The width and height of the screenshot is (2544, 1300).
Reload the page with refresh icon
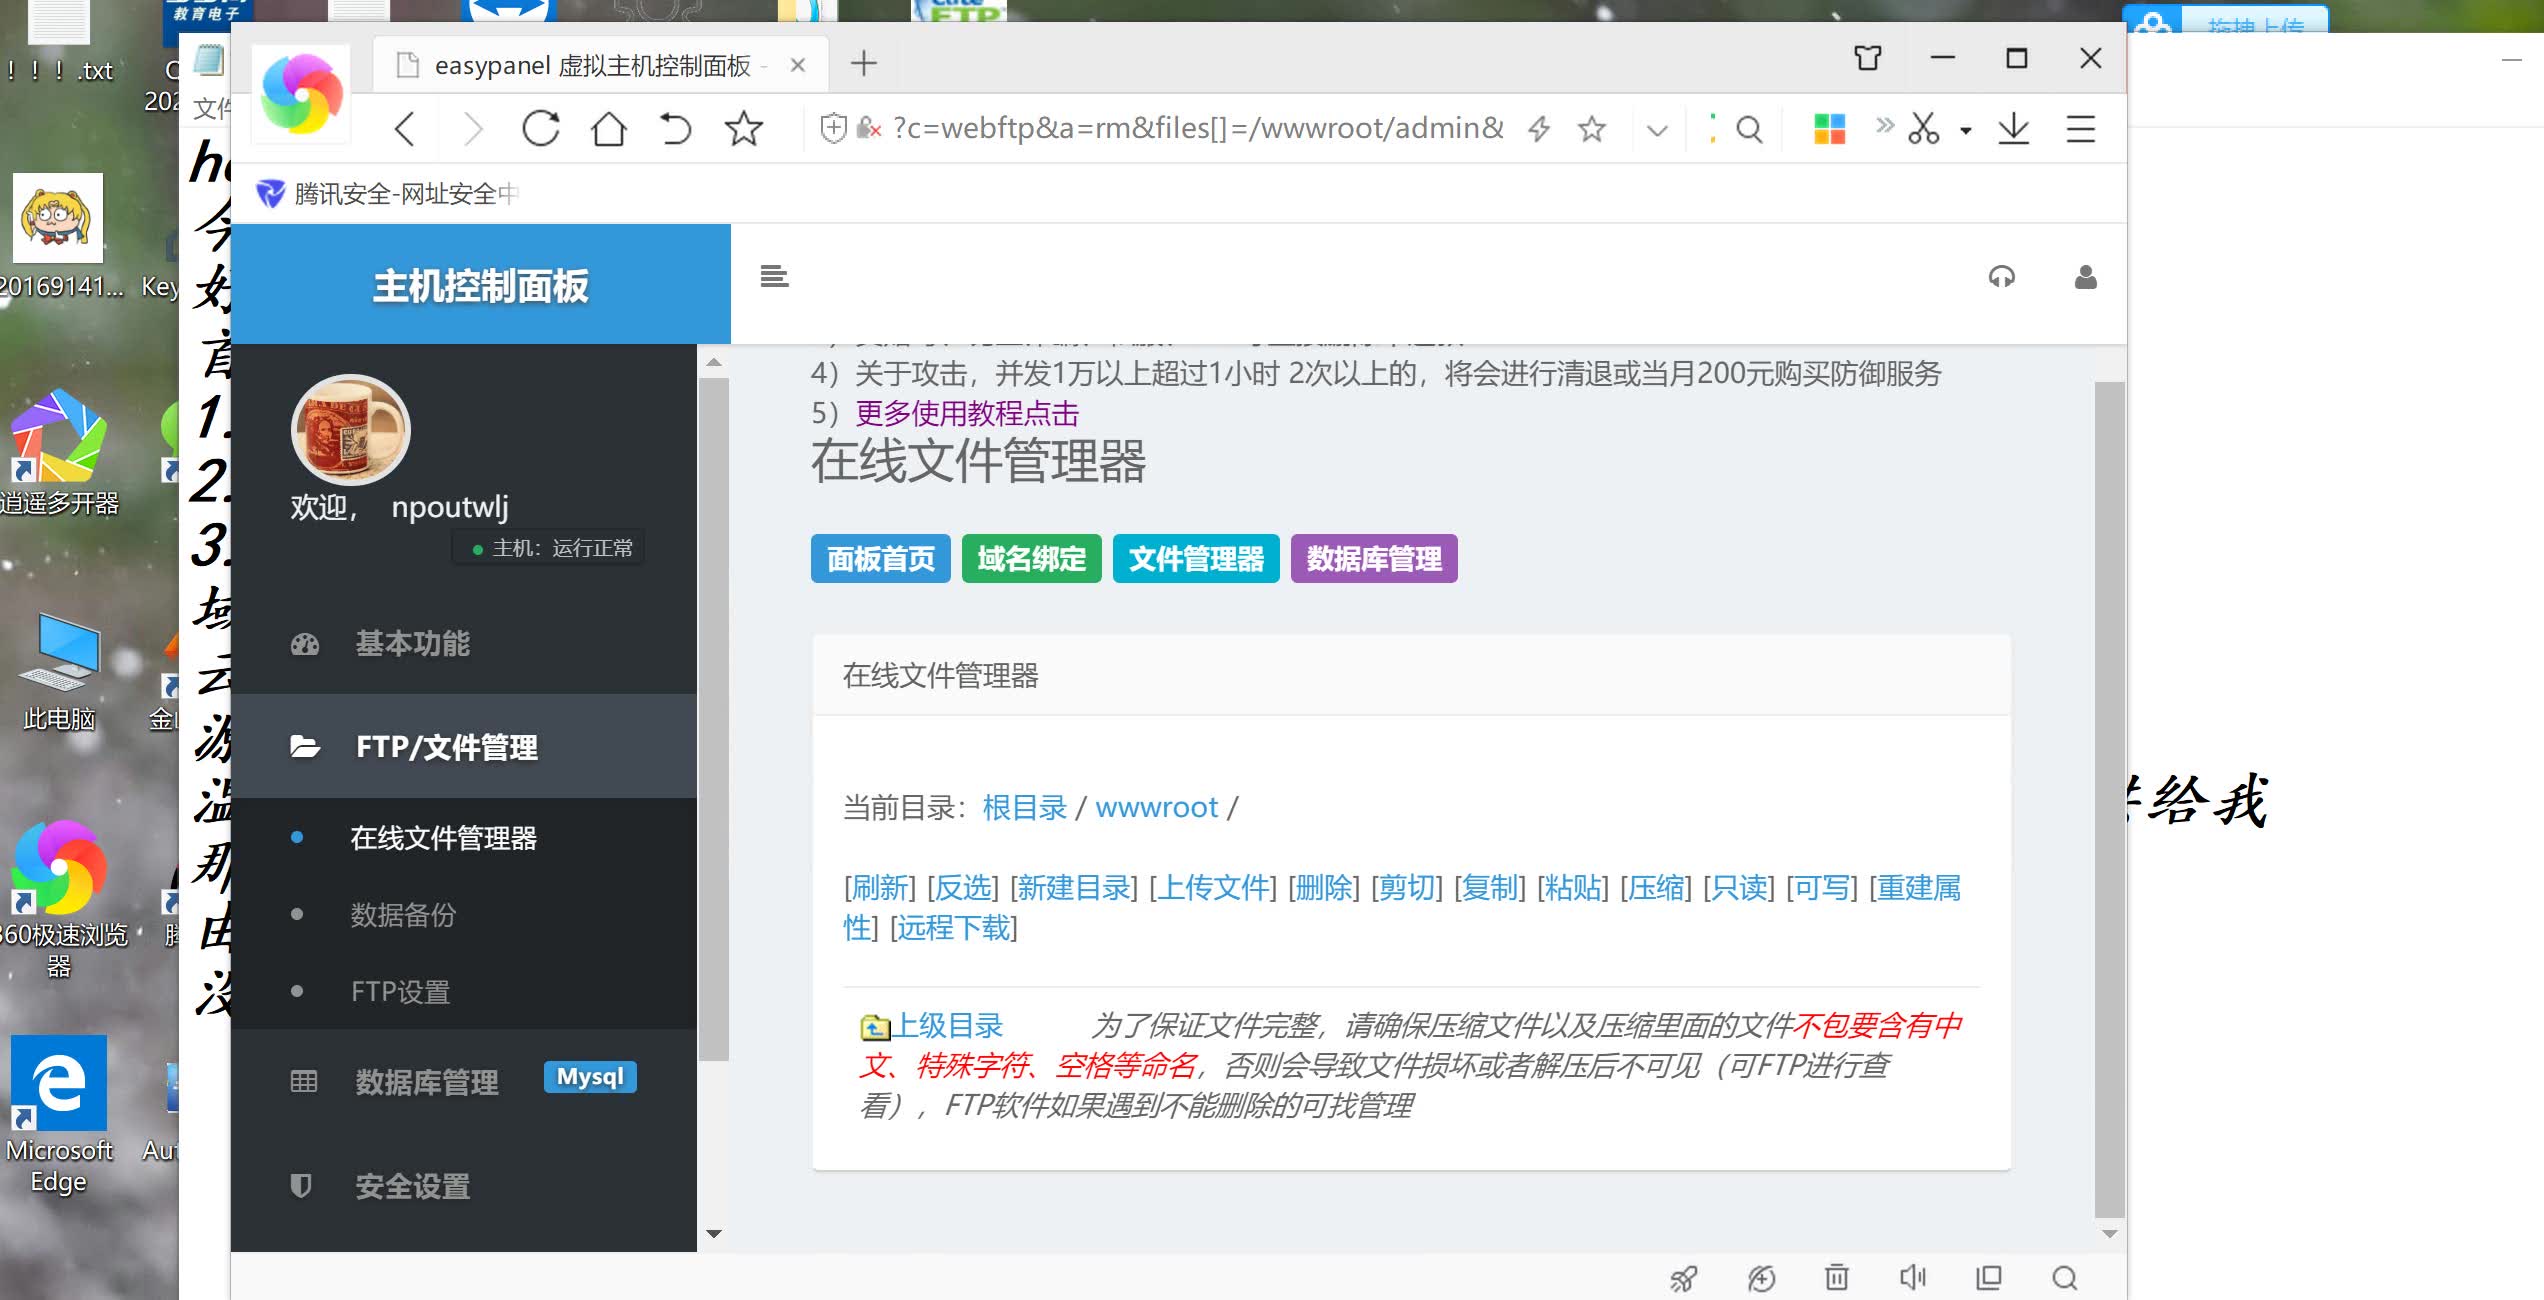pyautogui.click(x=541, y=129)
